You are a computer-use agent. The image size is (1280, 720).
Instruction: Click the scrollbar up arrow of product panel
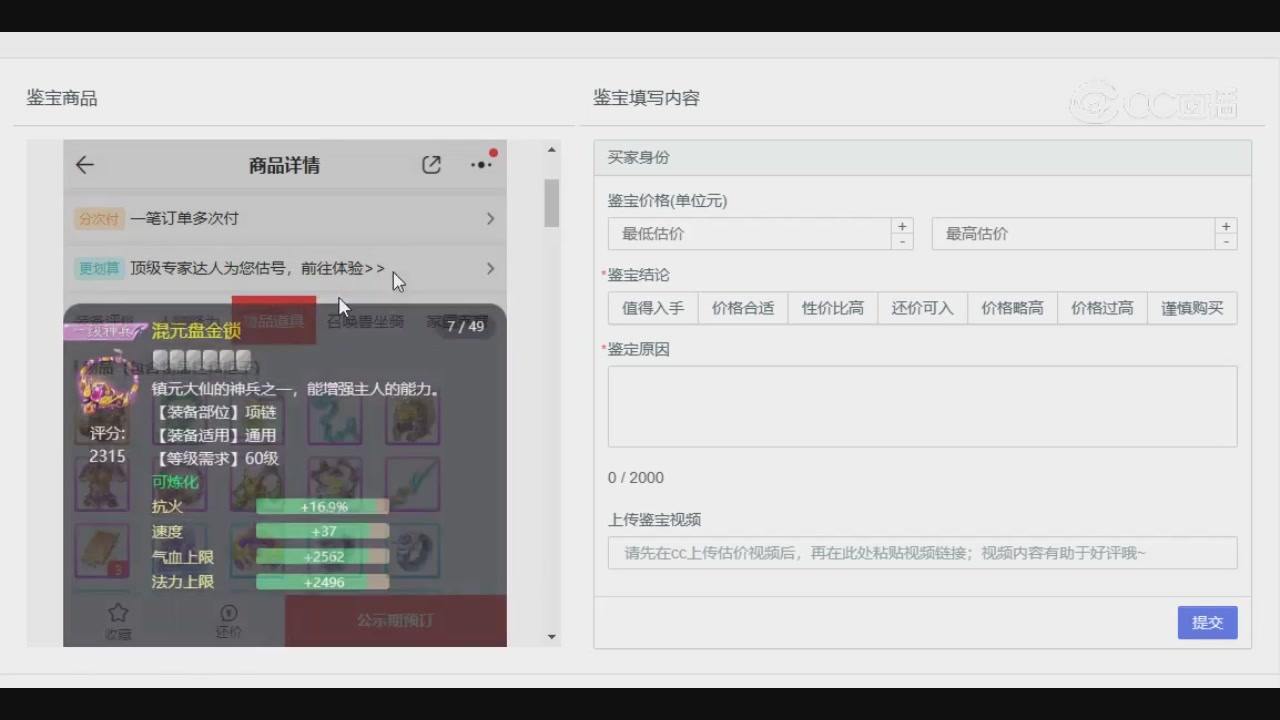point(552,150)
